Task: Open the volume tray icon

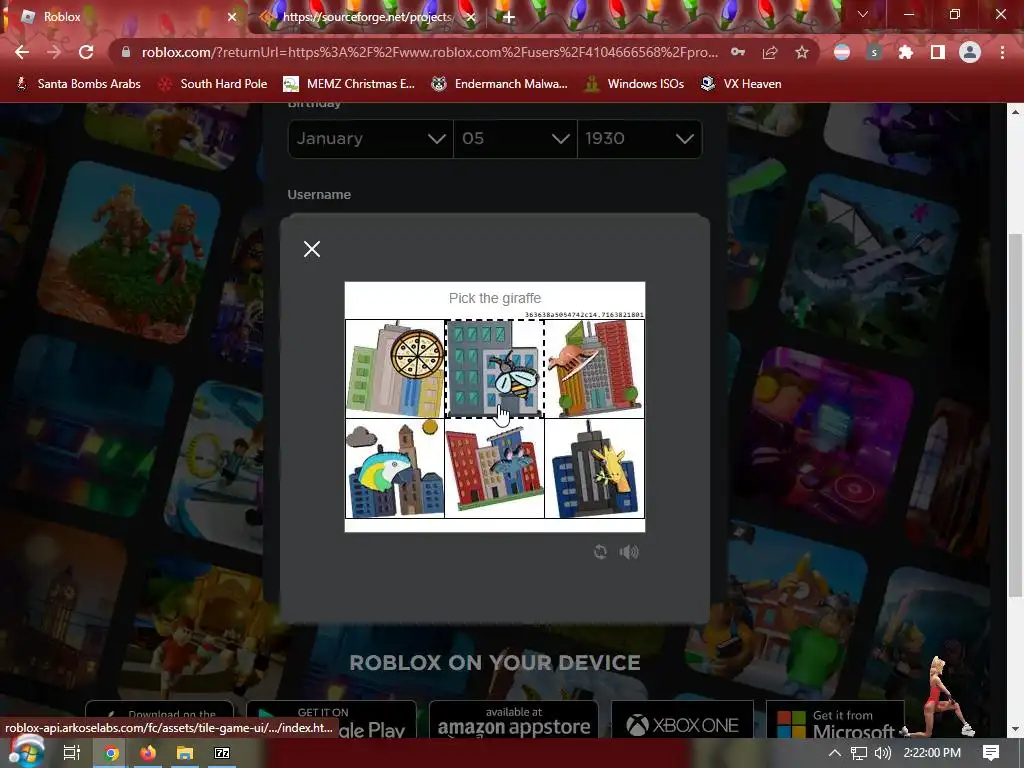Action: 883,753
